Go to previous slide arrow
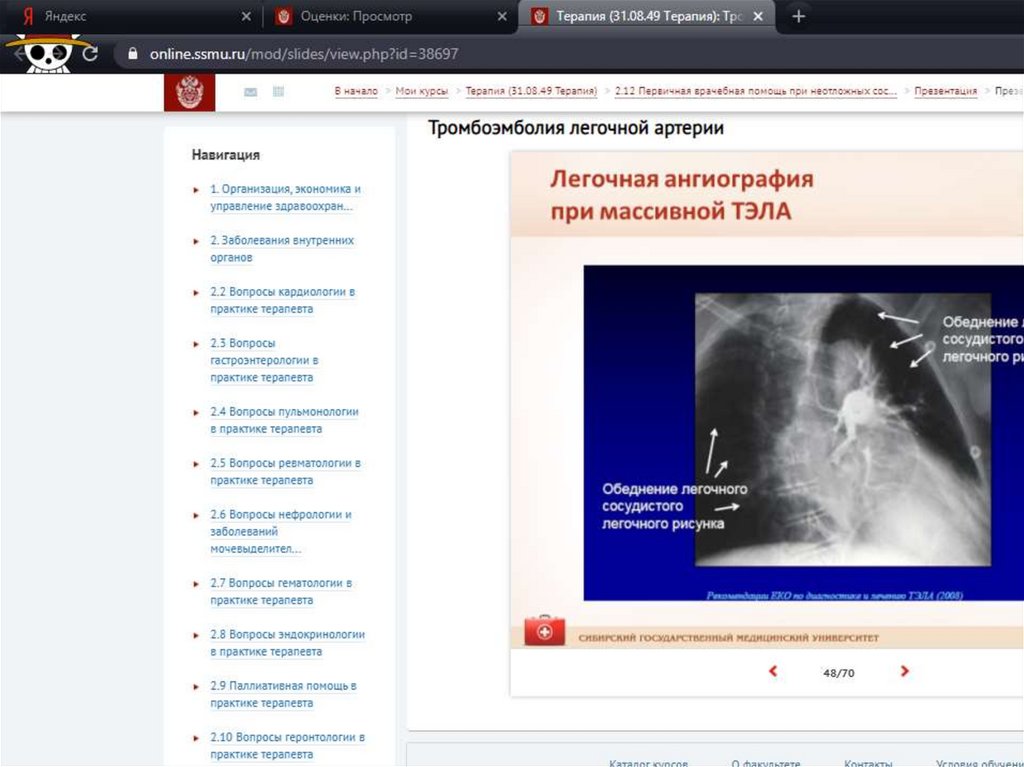Image resolution: width=1024 pixels, height=767 pixels. (773, 671)
